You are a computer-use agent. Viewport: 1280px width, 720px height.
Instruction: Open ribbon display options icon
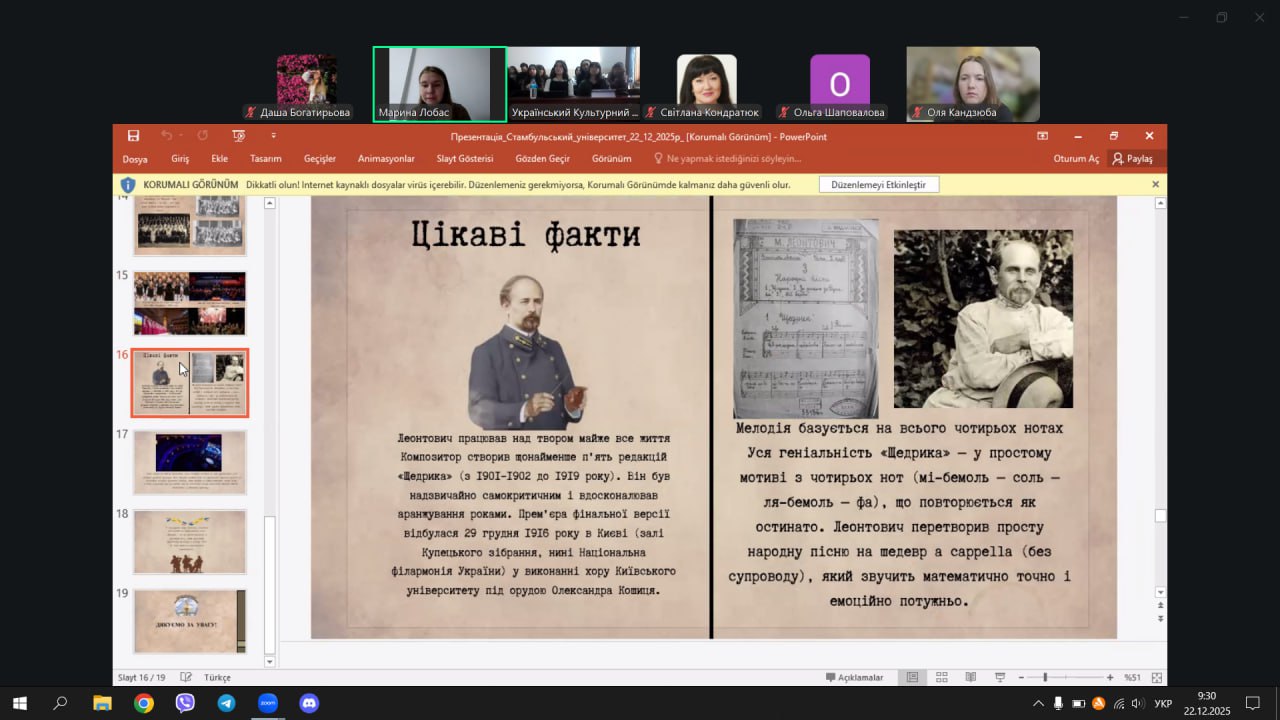[1042, 136]
